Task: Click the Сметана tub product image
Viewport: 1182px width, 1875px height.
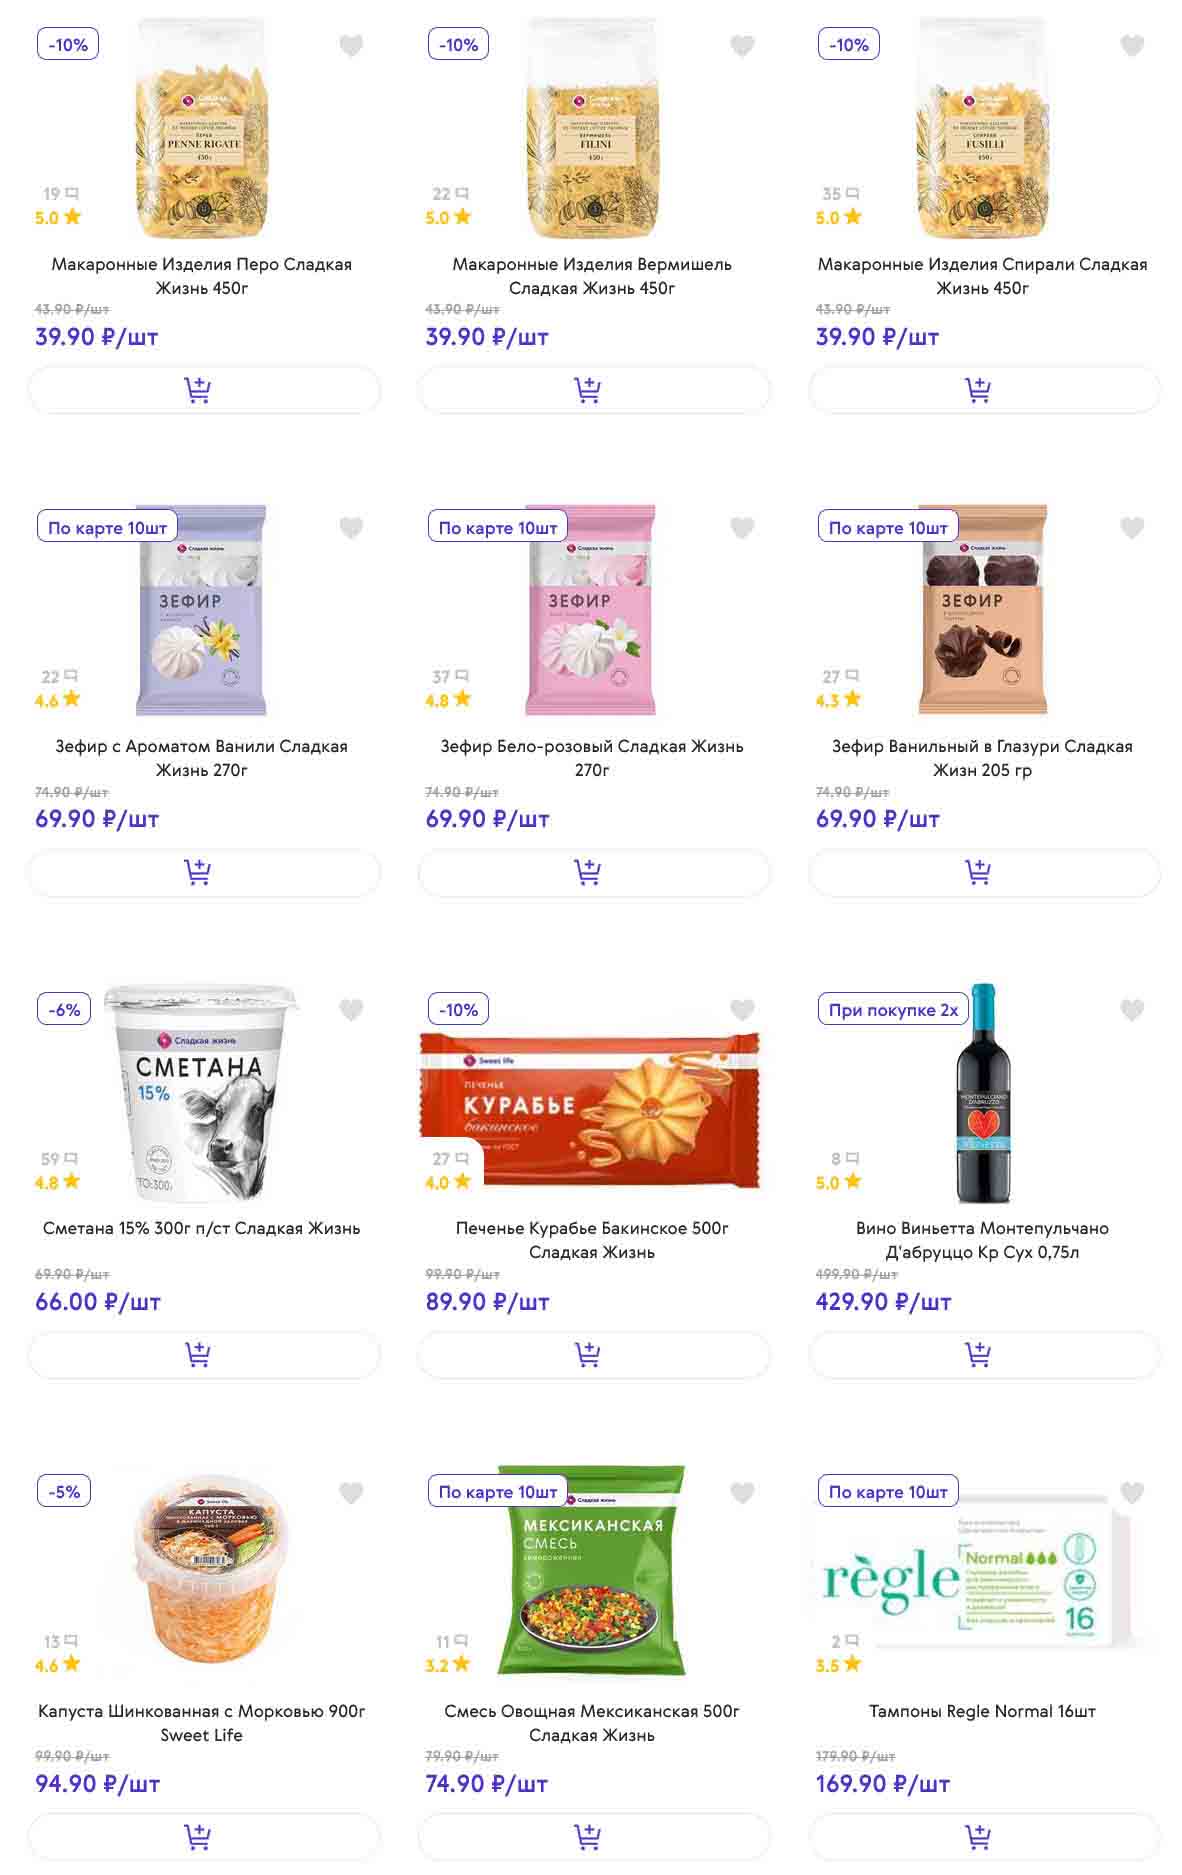Action: point(202,1093)
